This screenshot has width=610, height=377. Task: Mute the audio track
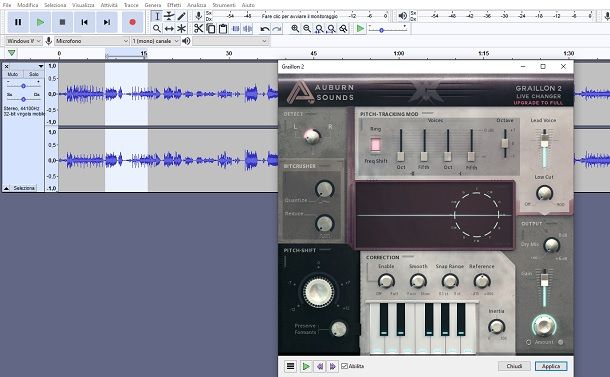click(13, 74)
